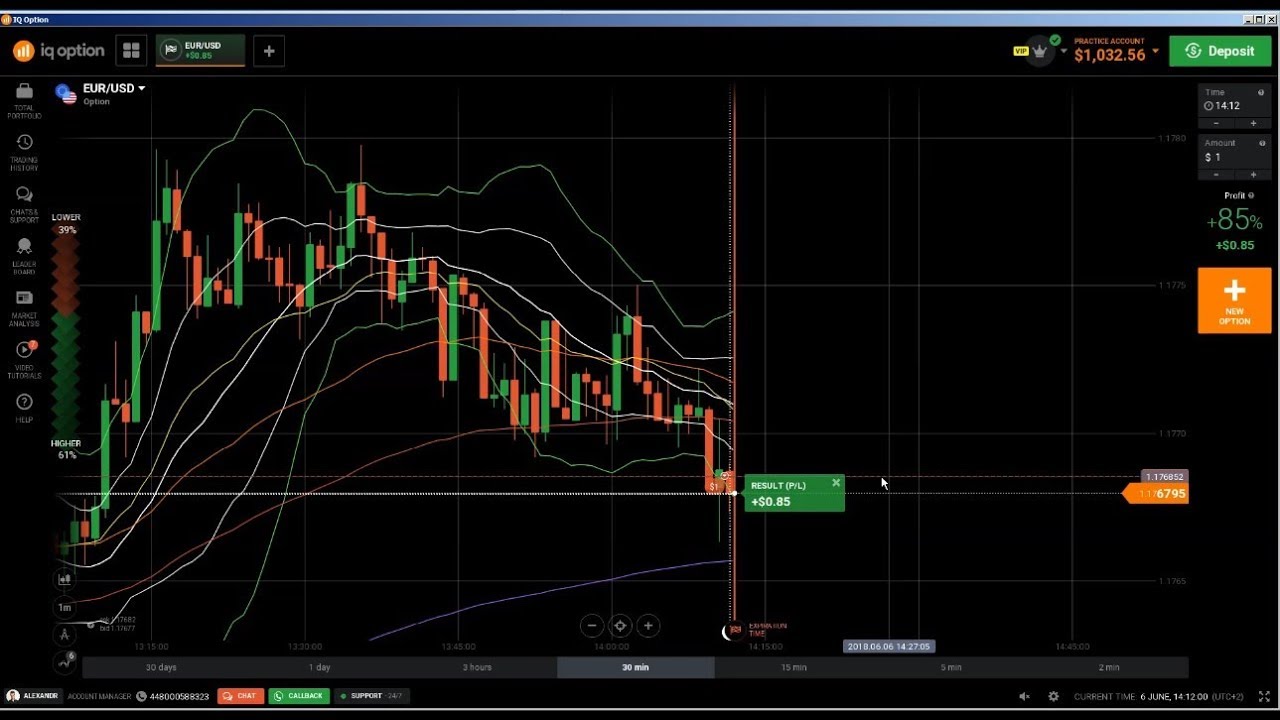The height and width of the screenshot is (720, 1280).
Task: Select the 30 min timeframe
Action: click(x=635, y=667)
